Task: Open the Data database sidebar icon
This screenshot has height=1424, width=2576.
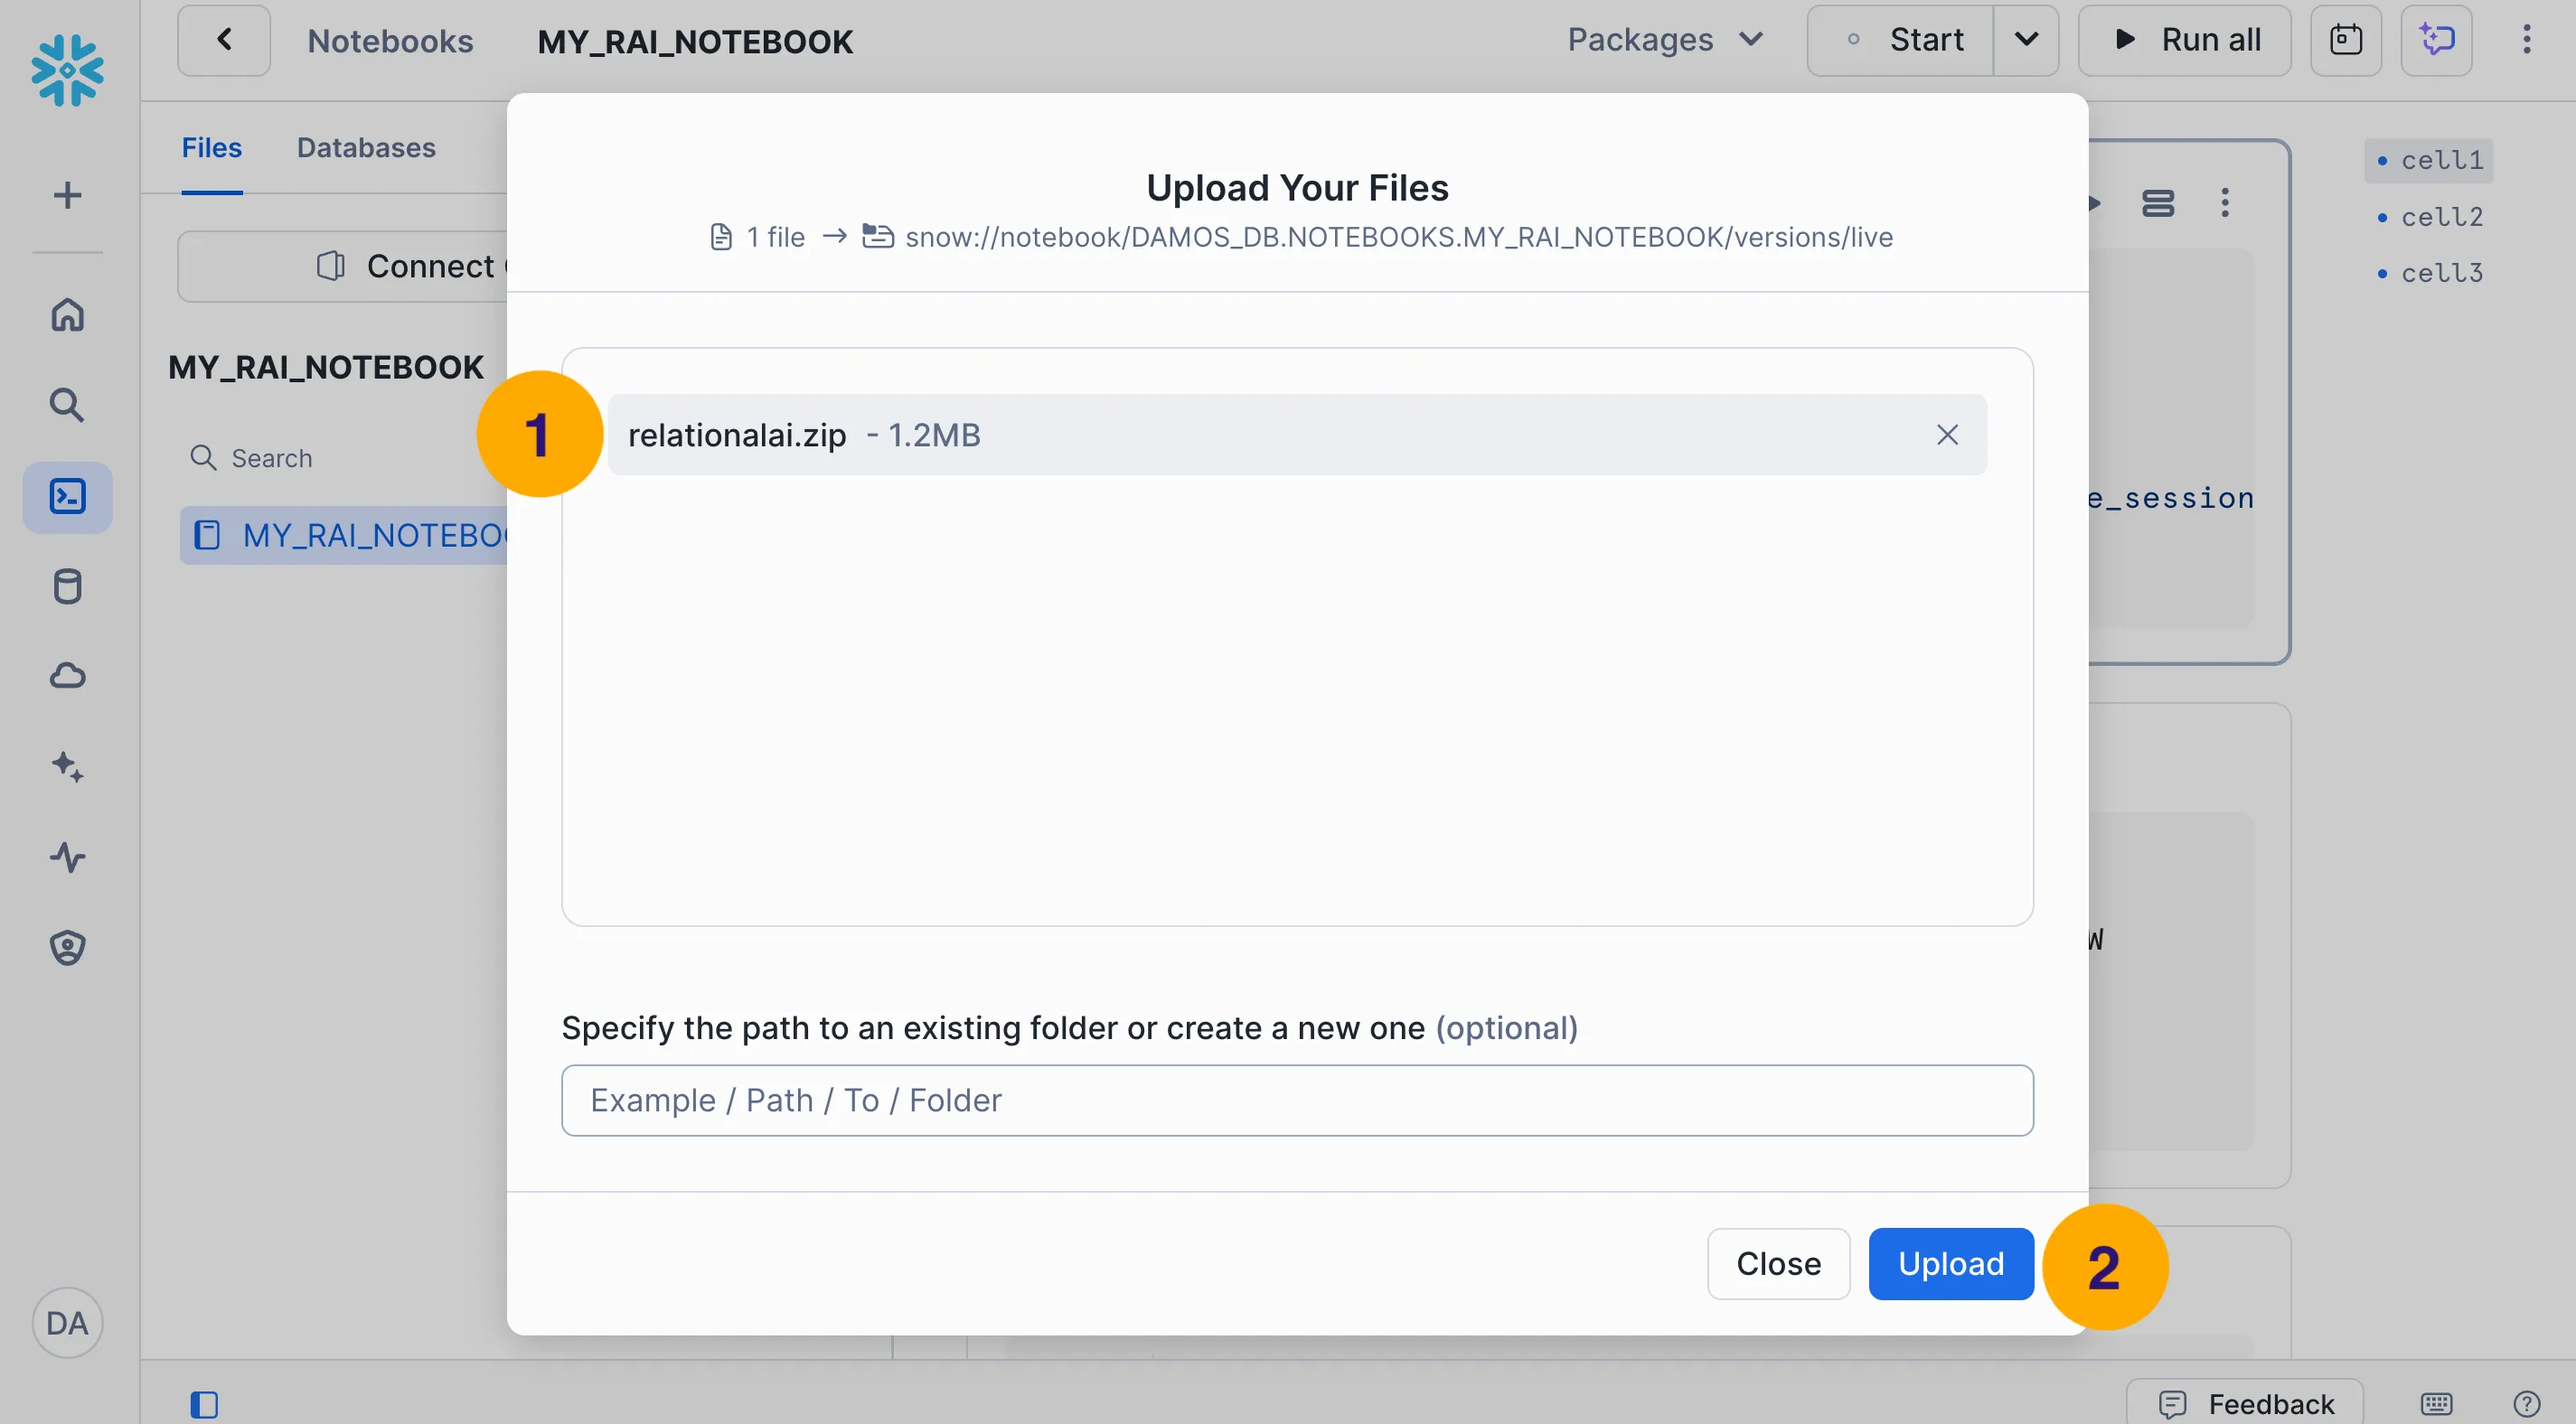Action: click(x=67, y=587)
